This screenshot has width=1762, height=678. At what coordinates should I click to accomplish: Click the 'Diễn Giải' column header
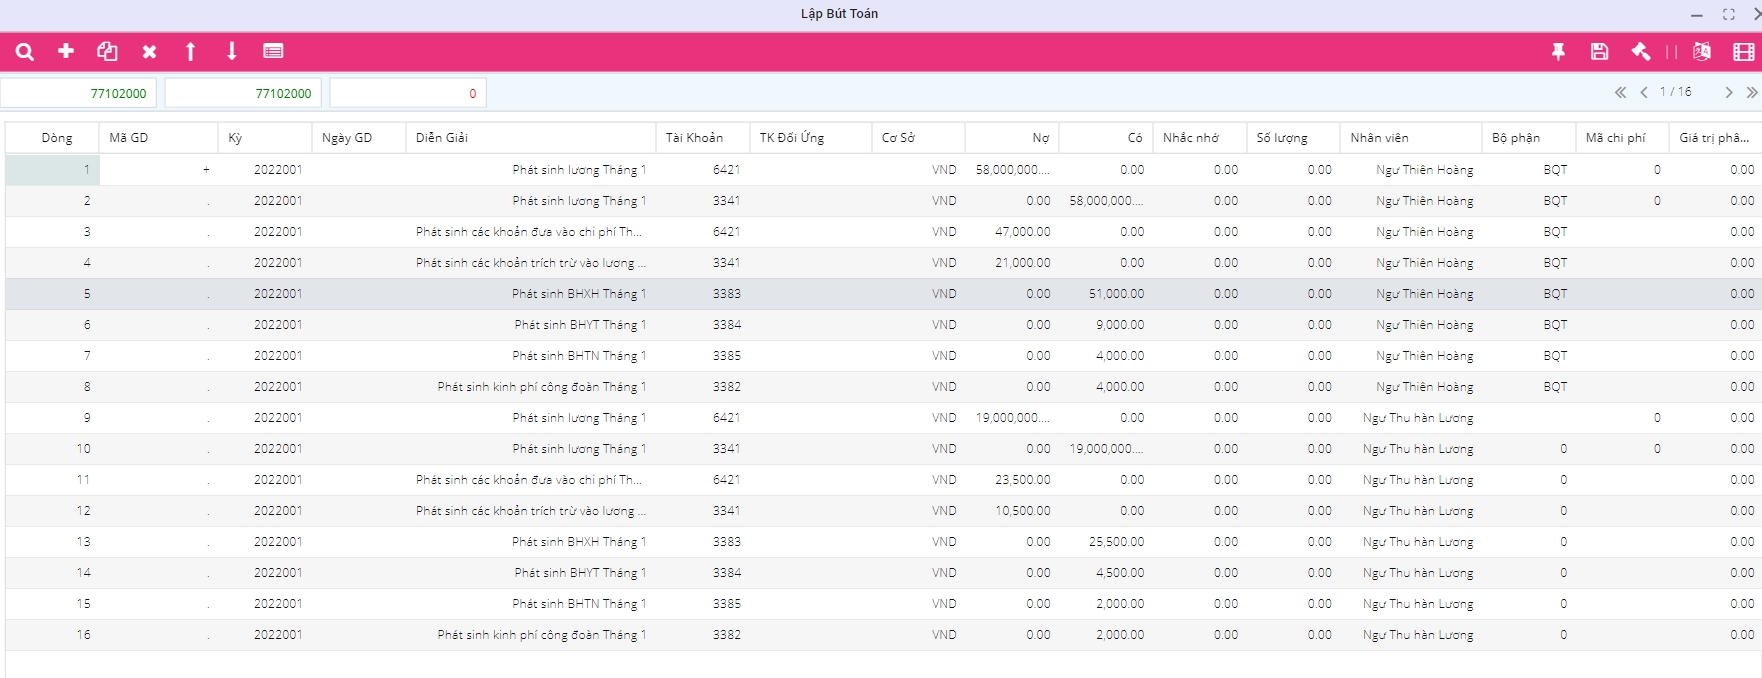tap(442, 138)
